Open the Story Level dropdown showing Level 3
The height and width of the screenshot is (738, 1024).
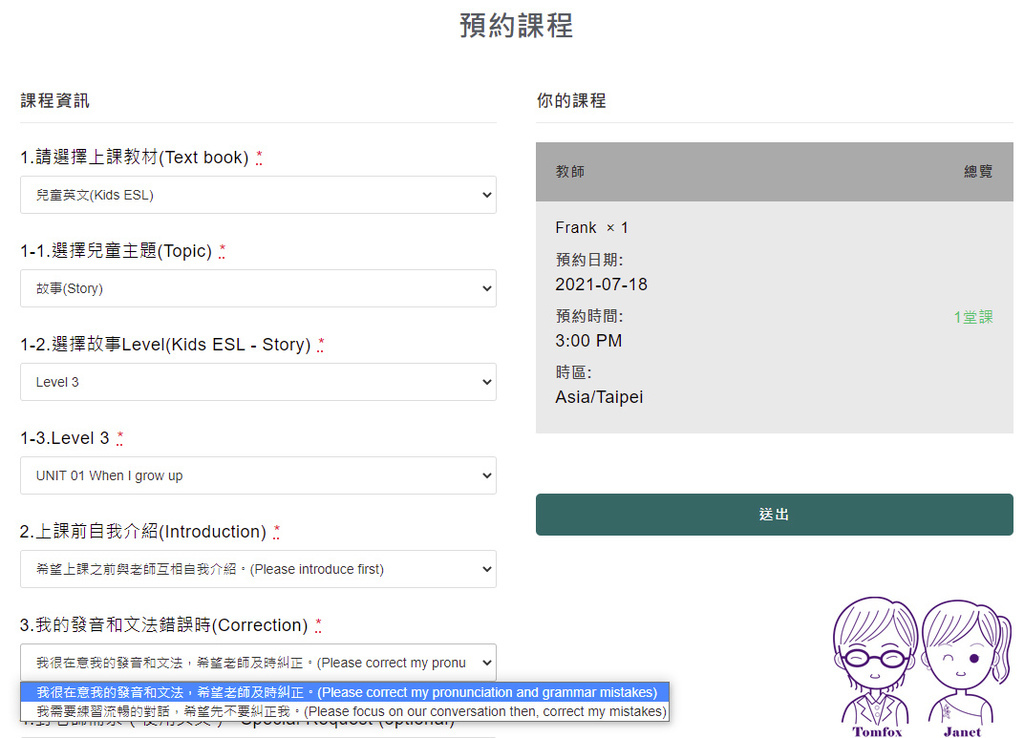coord(258,382)
